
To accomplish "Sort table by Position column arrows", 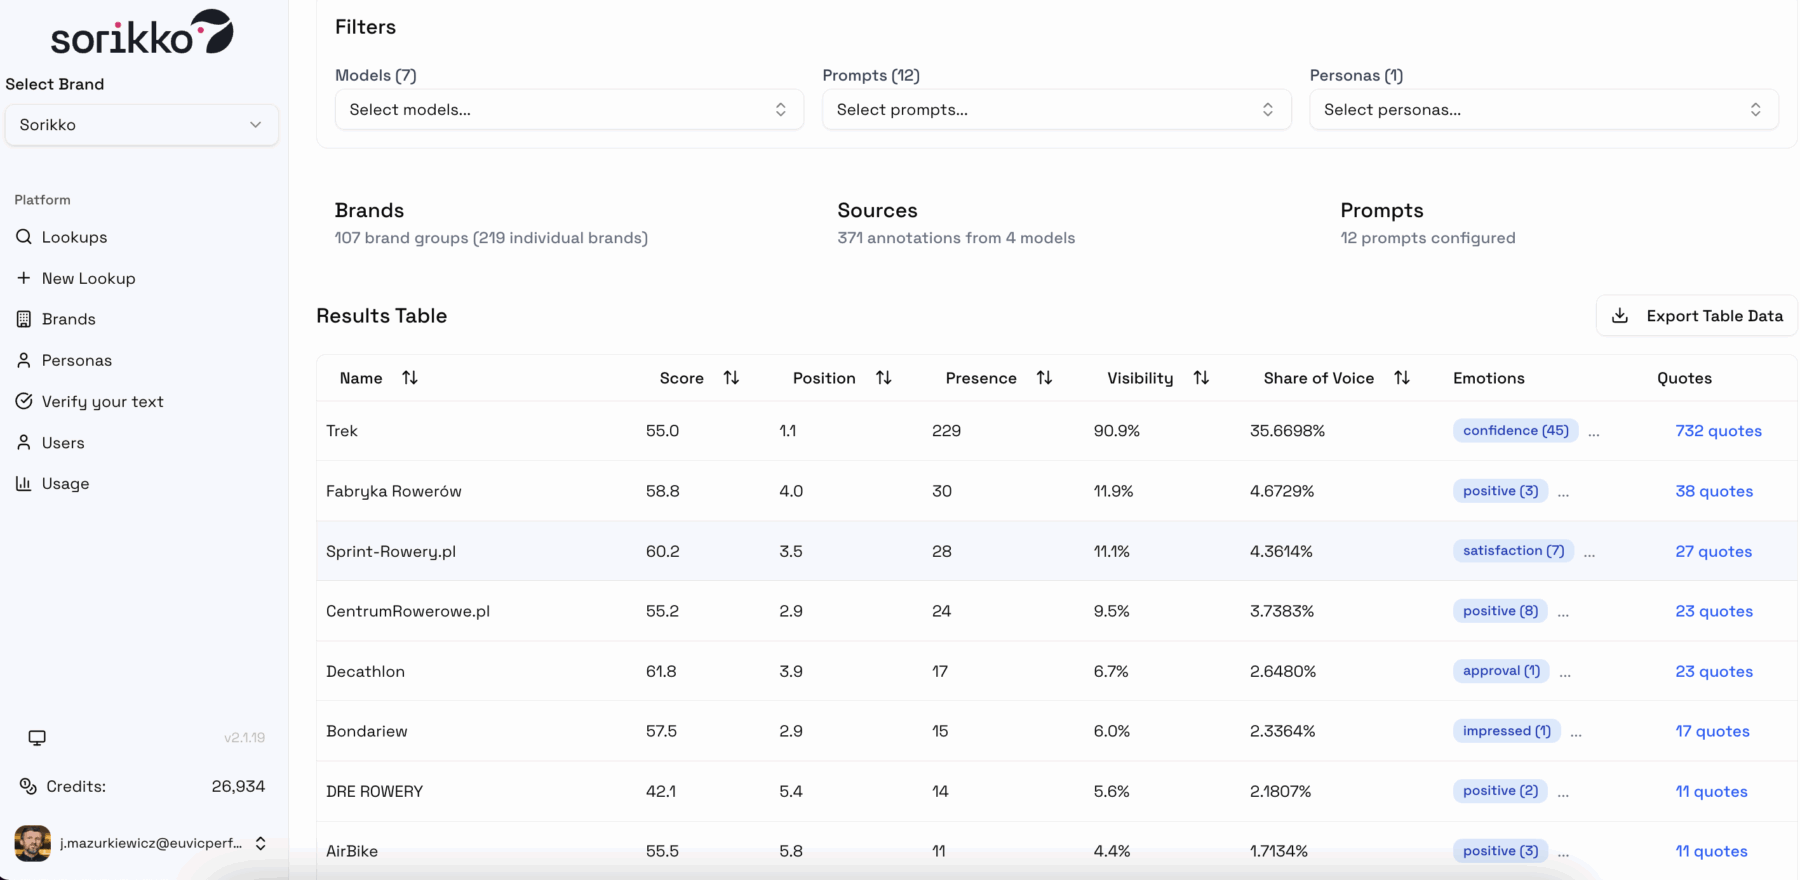I will (883, 378).
